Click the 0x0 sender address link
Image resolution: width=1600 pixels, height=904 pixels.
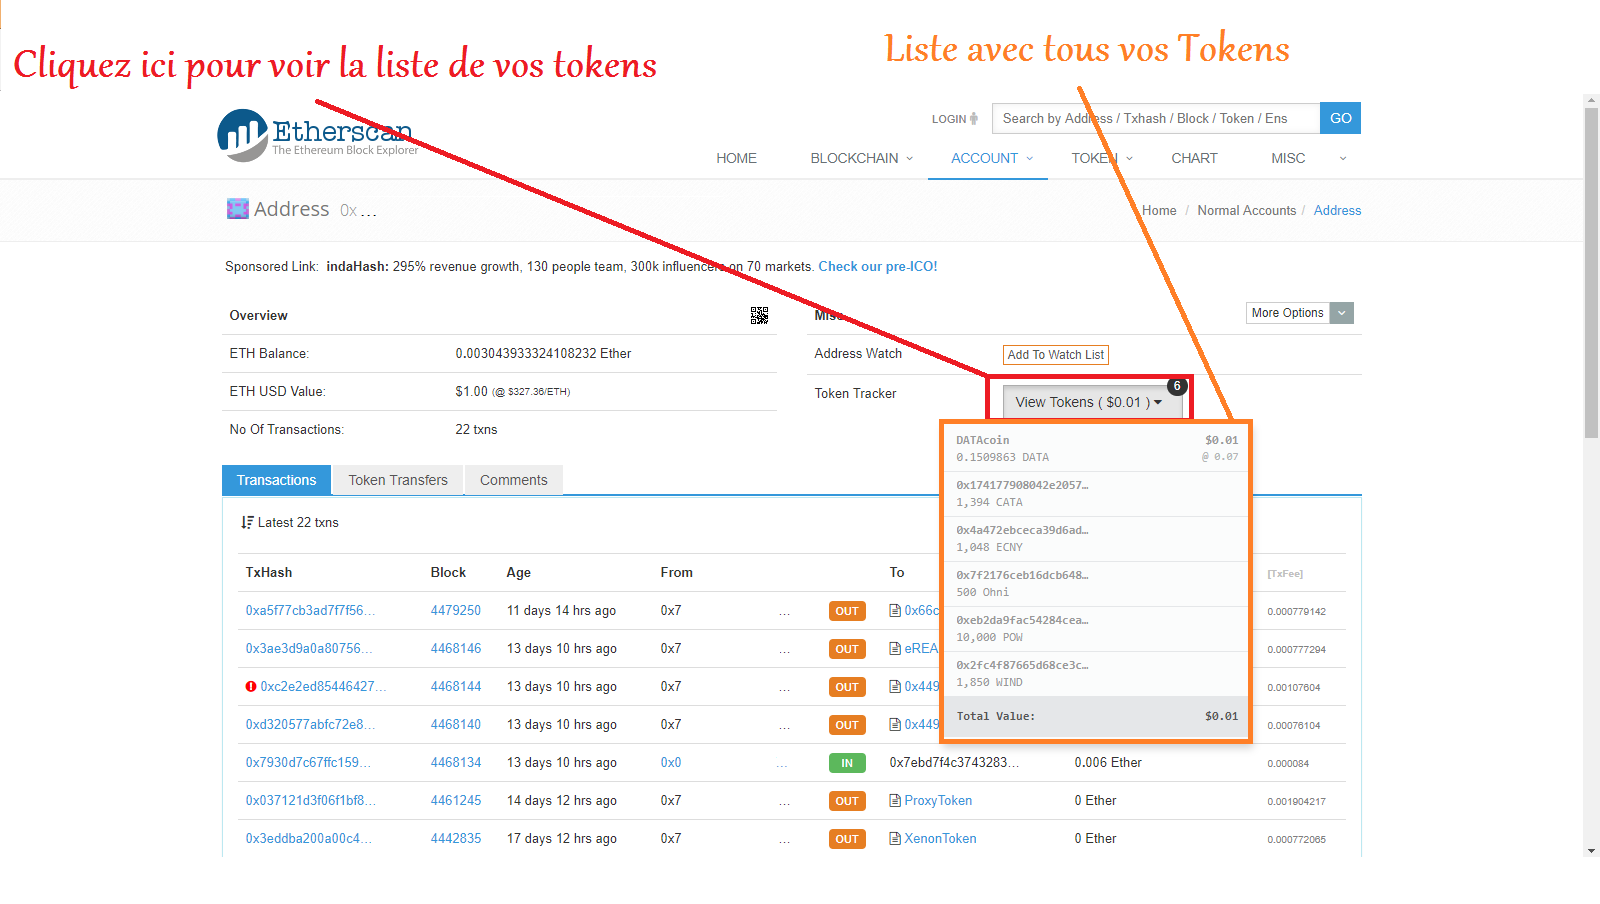pyautogui.click(x=671, y=763)
